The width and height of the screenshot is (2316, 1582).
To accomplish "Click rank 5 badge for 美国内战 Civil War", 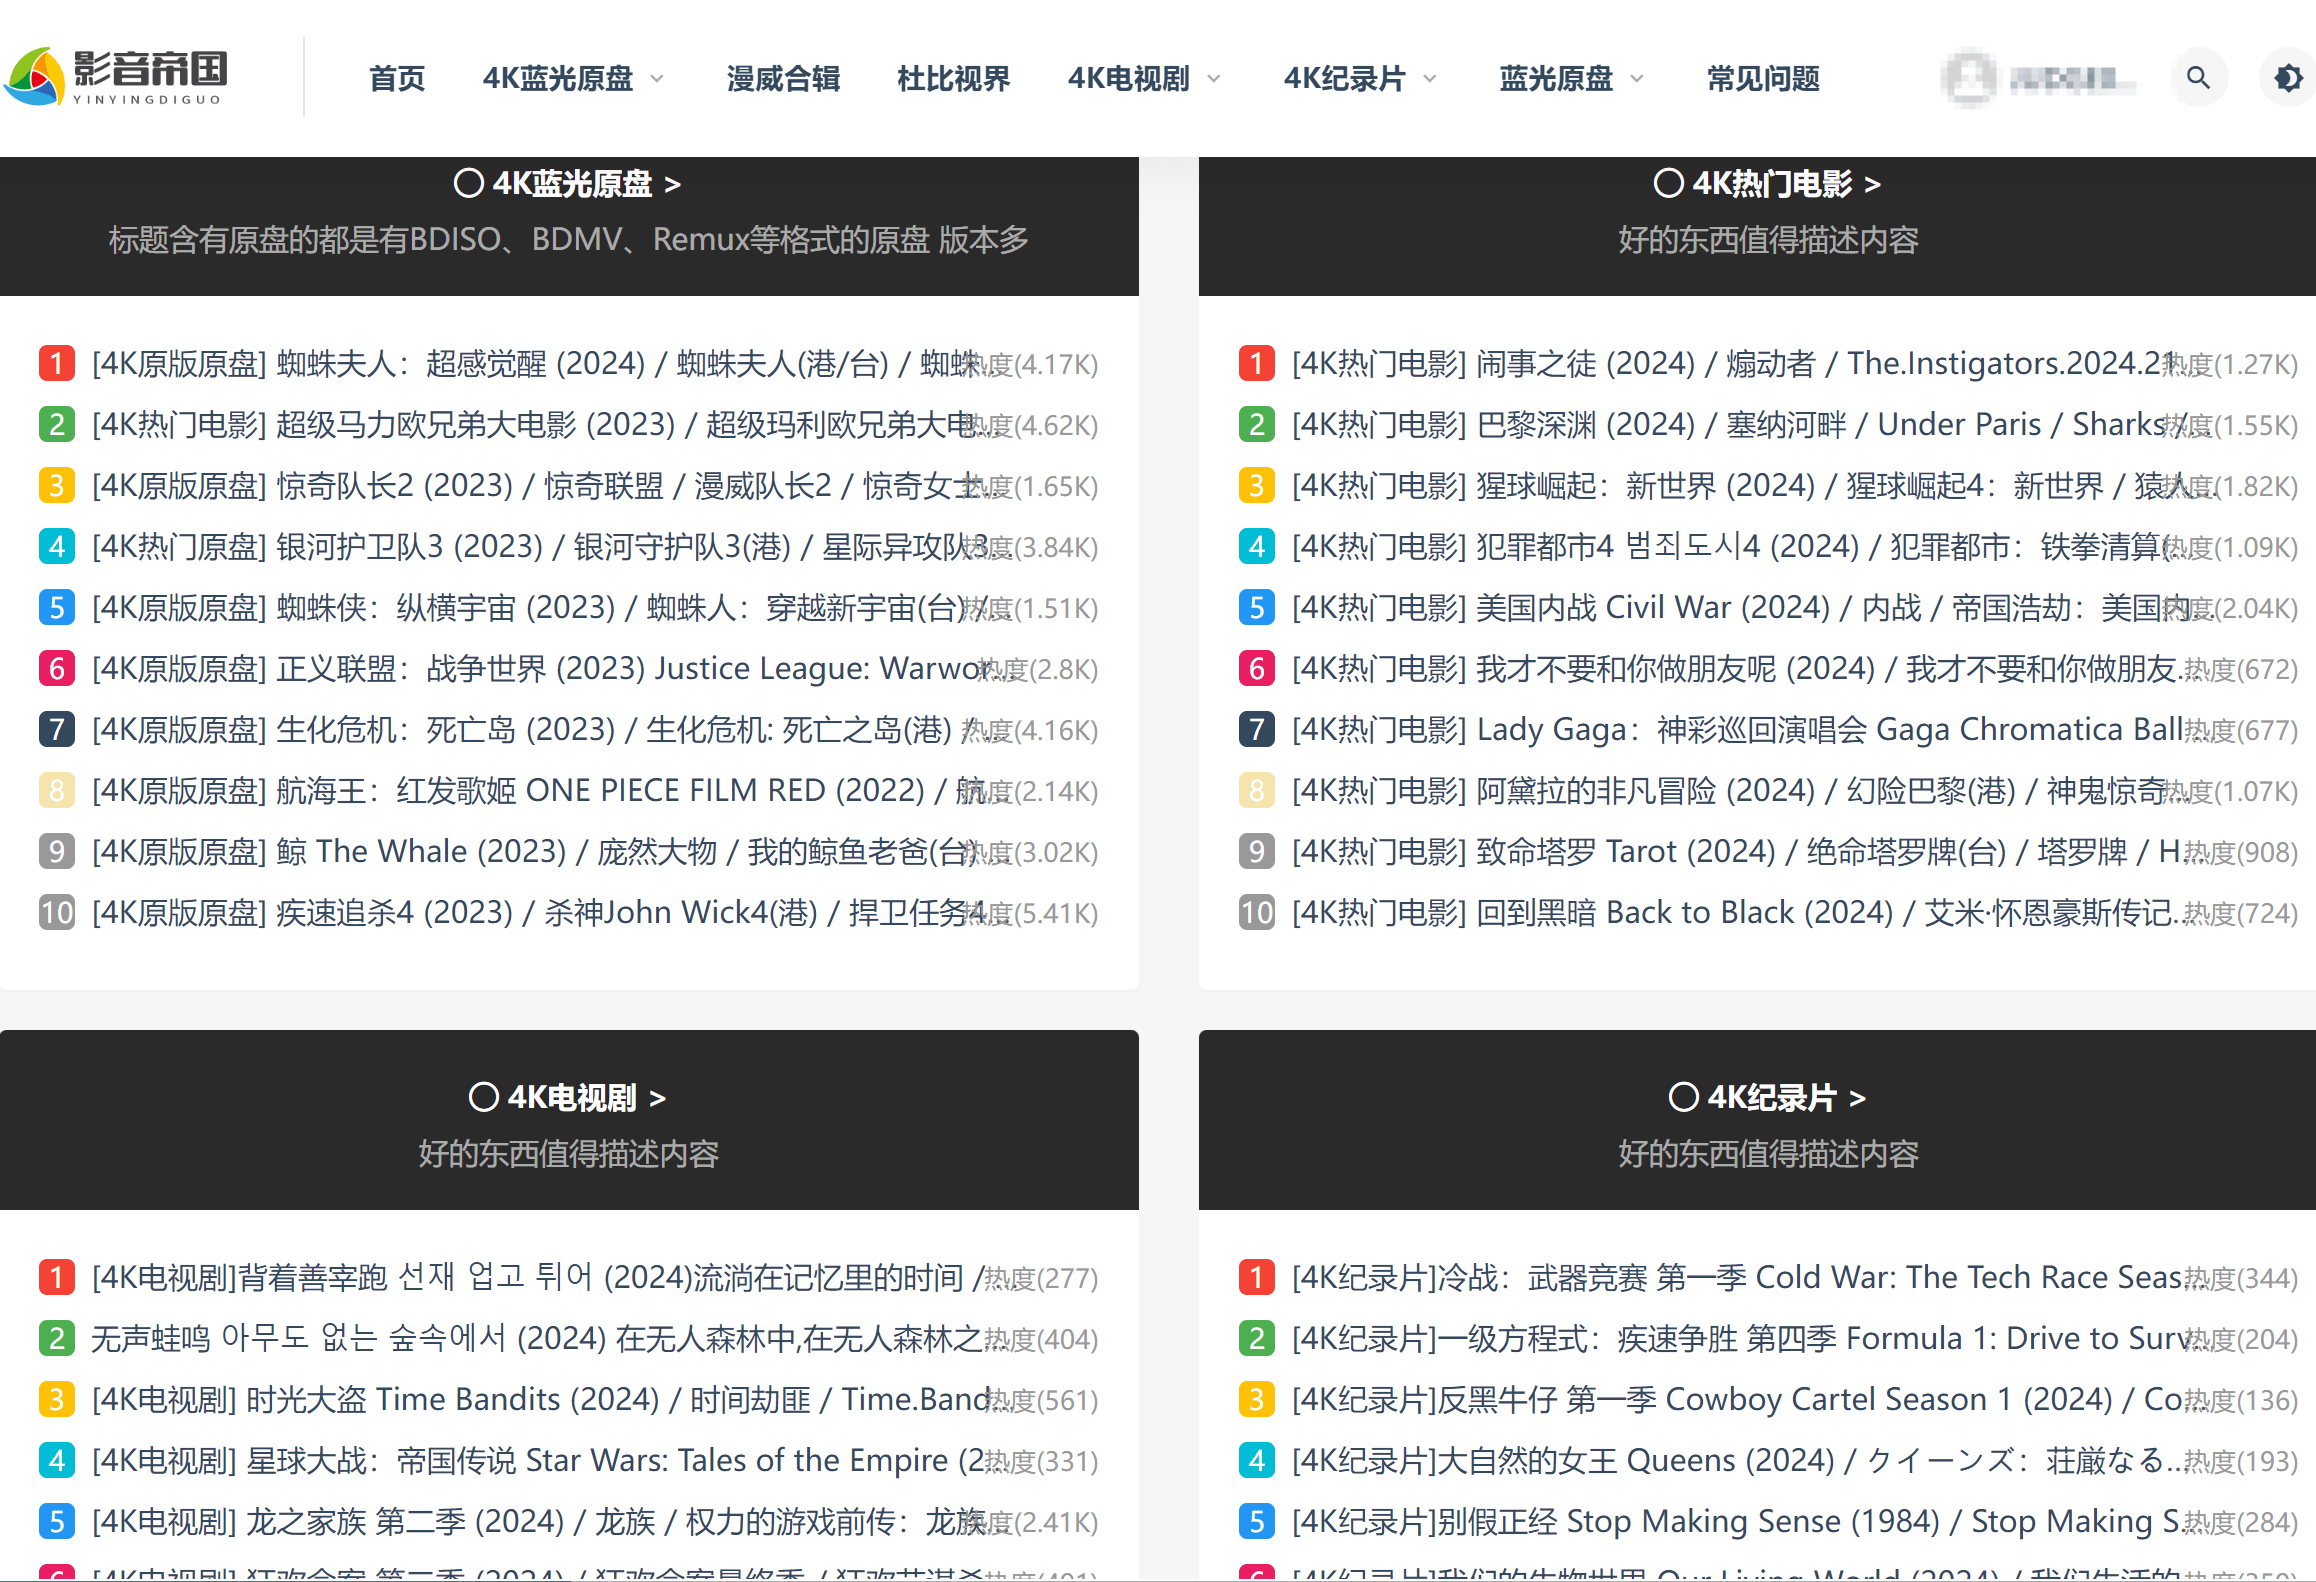I will pyautogui.click(x=1257, y=607).
